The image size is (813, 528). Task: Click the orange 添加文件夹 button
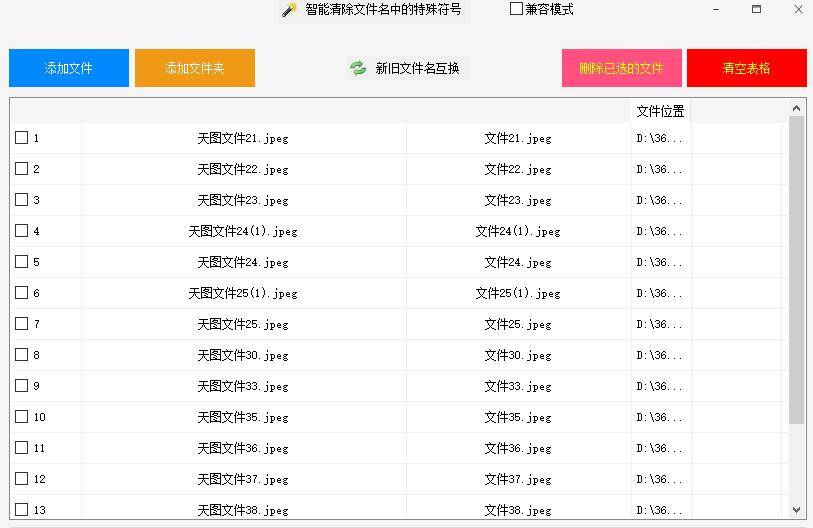point(195,68)
